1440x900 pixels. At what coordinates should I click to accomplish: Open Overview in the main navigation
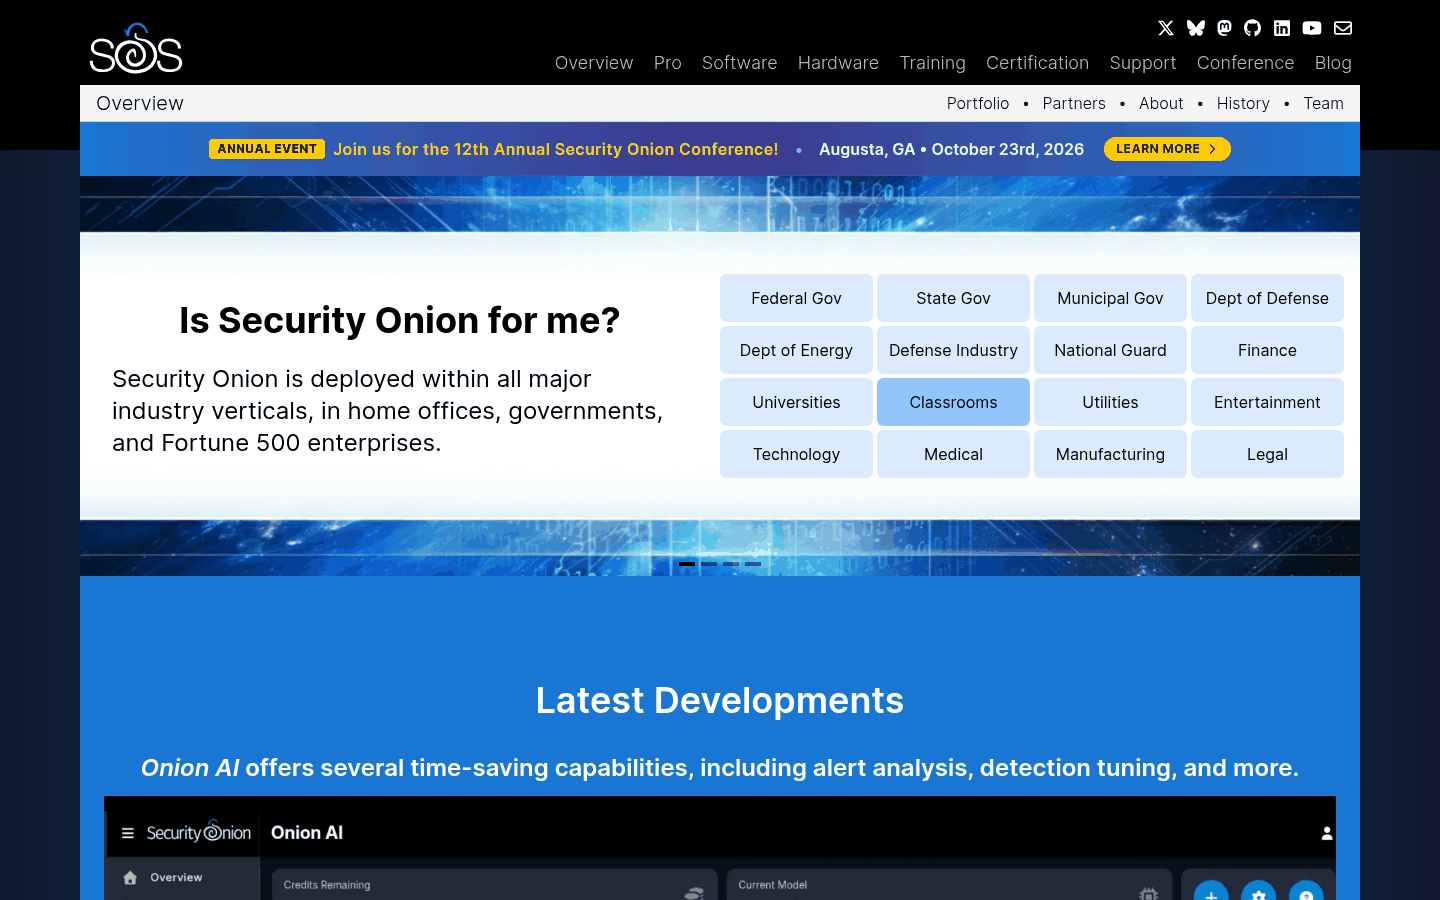point(594,63)
